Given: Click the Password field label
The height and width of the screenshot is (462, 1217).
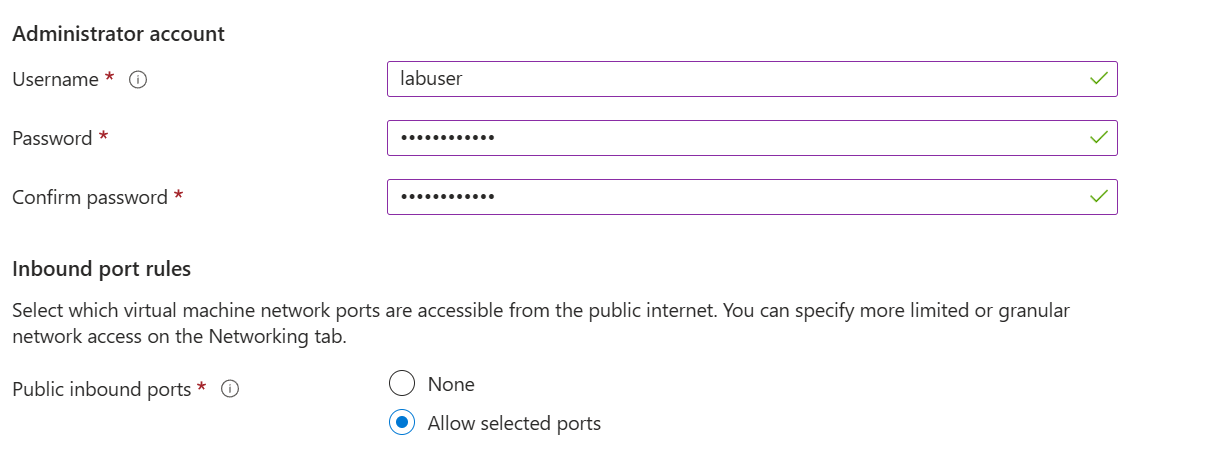Looking at the screenshot, I should click(52, 139).
